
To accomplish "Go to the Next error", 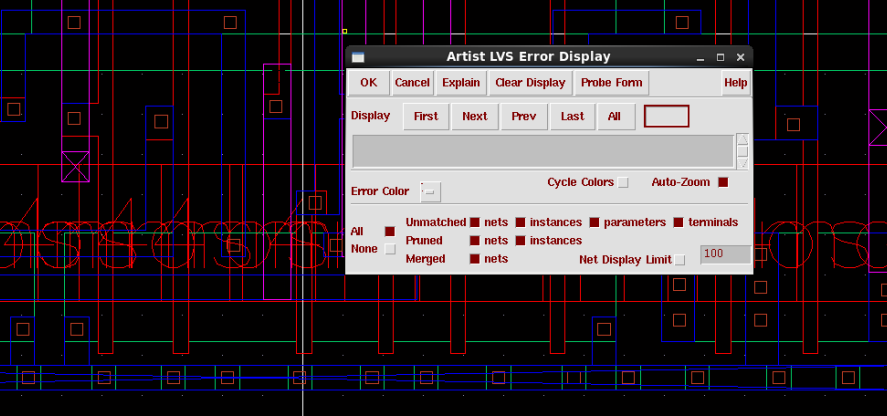I will pos(475,116).
